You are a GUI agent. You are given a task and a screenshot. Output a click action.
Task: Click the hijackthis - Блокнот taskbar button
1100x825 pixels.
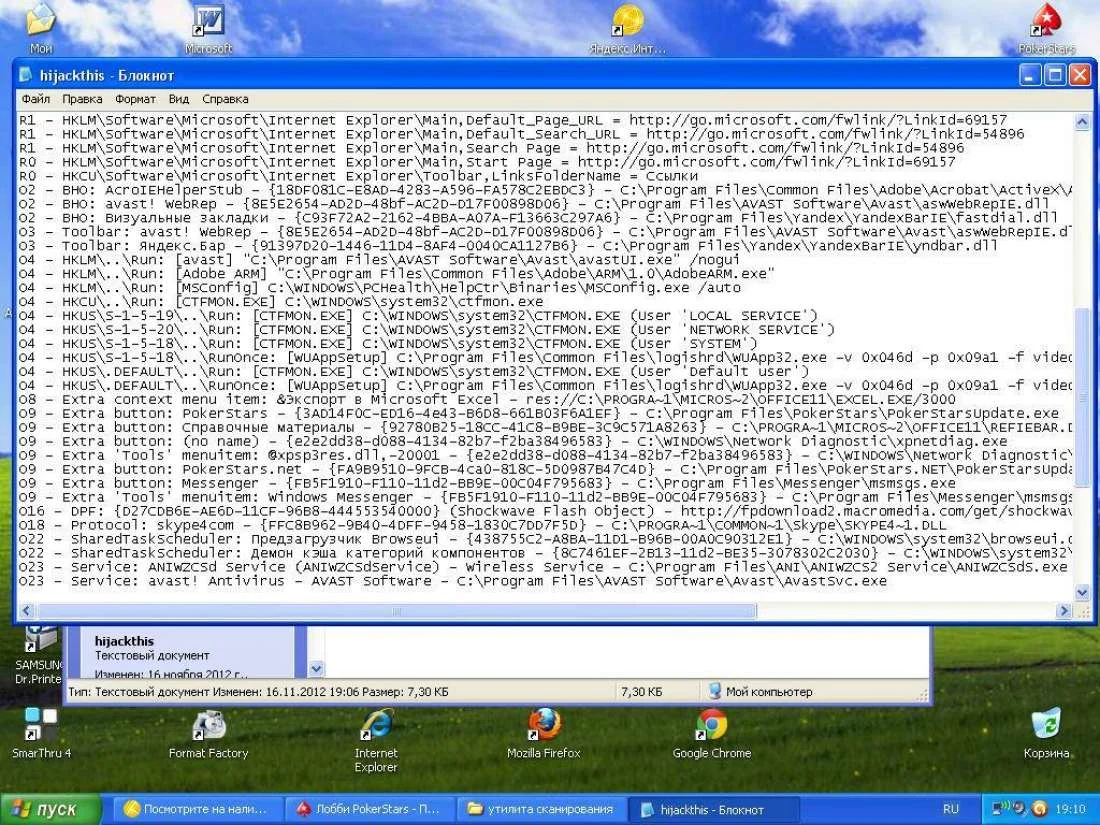(712, 809)
